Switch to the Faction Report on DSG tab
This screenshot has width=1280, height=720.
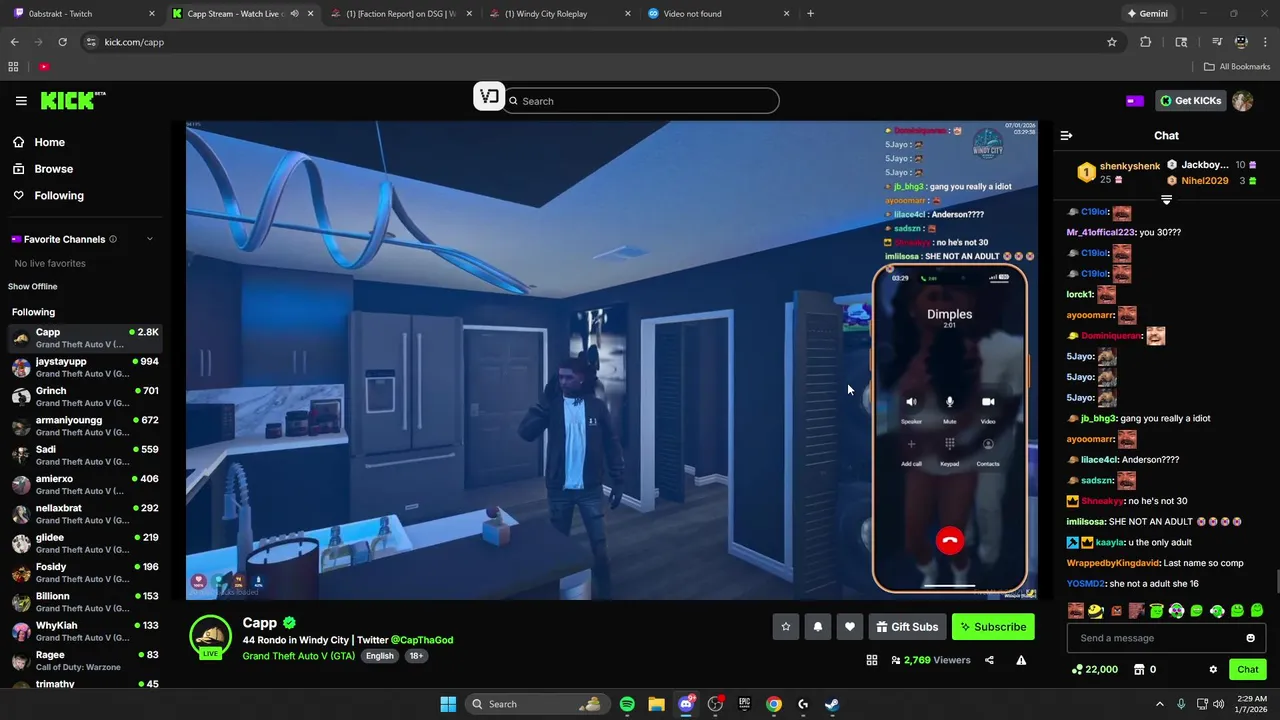tap(400, 14)
